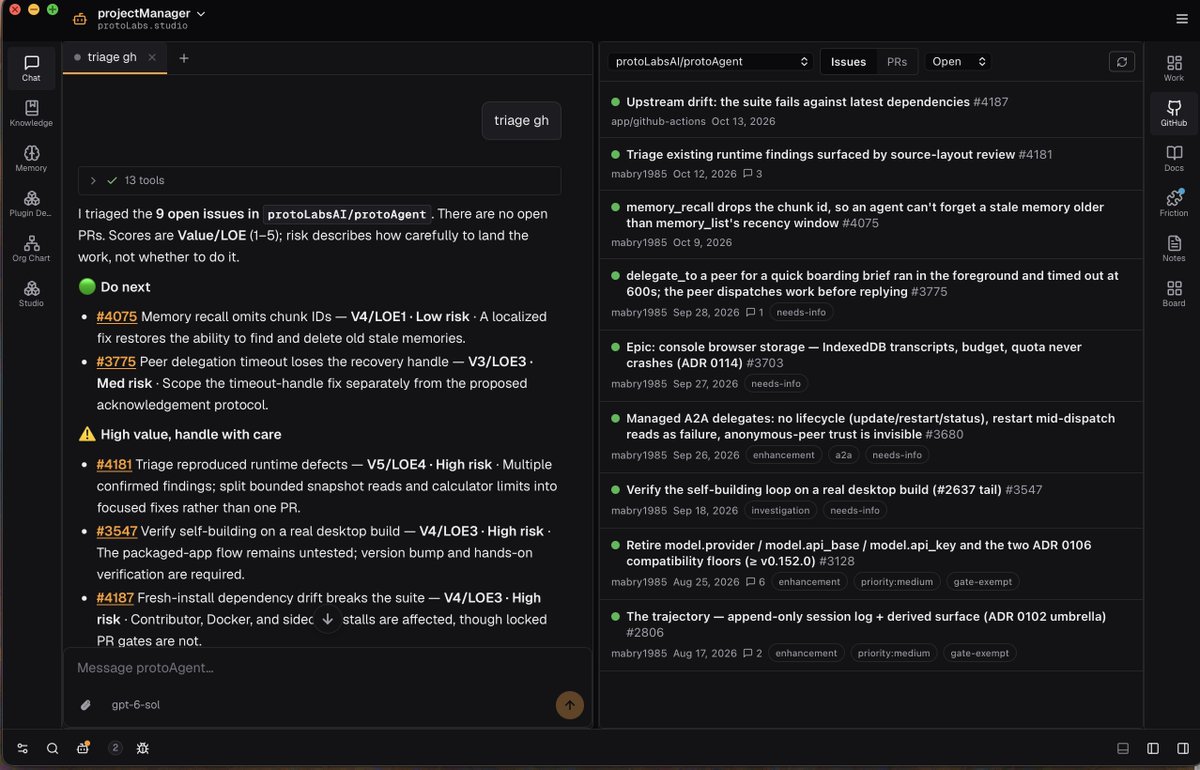Click gate-exempt label on issue #2806
This screenshot has width=1200, height=770.
click(981, 653)
